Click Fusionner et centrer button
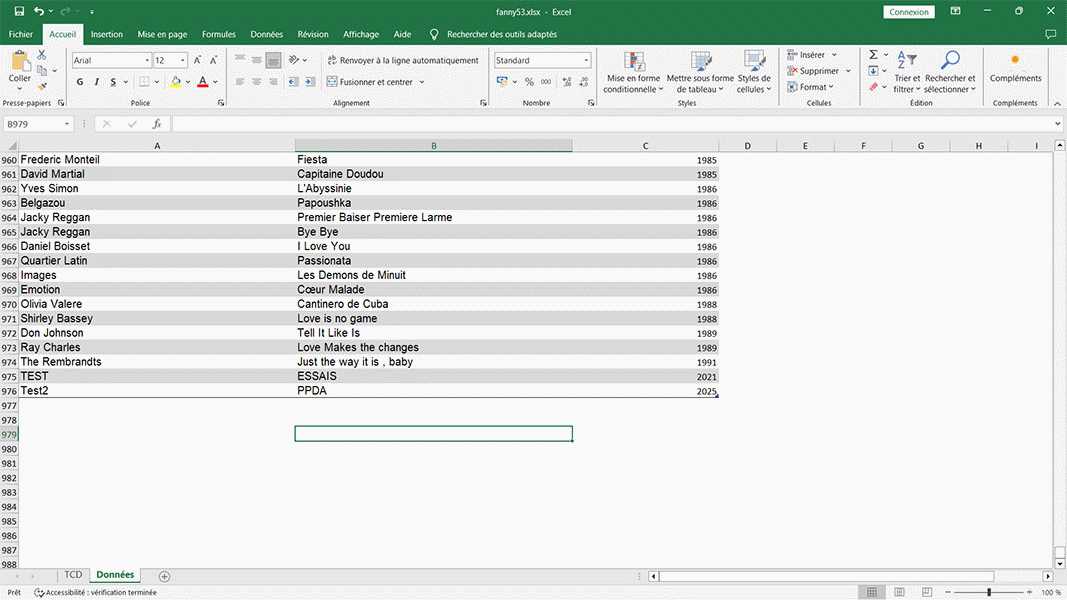This screenshot has height=600, width=1067. point(375,82)
